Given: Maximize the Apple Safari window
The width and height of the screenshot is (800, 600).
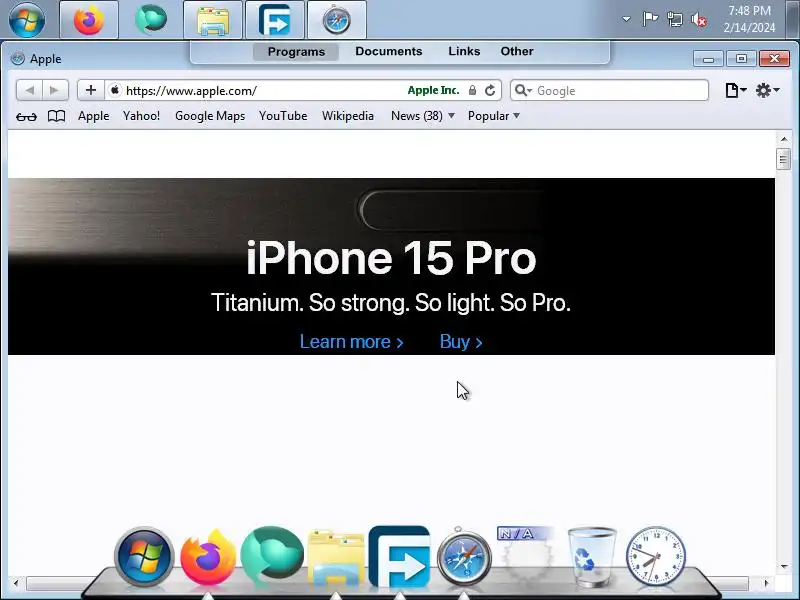Looking at the screenshot, I should (x=741, y=59).
